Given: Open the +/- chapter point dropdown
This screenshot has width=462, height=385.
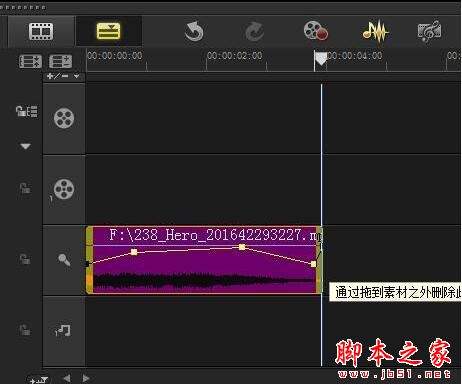Looking at the screenshot, I should pyautogui.click(x=63, y=76).
